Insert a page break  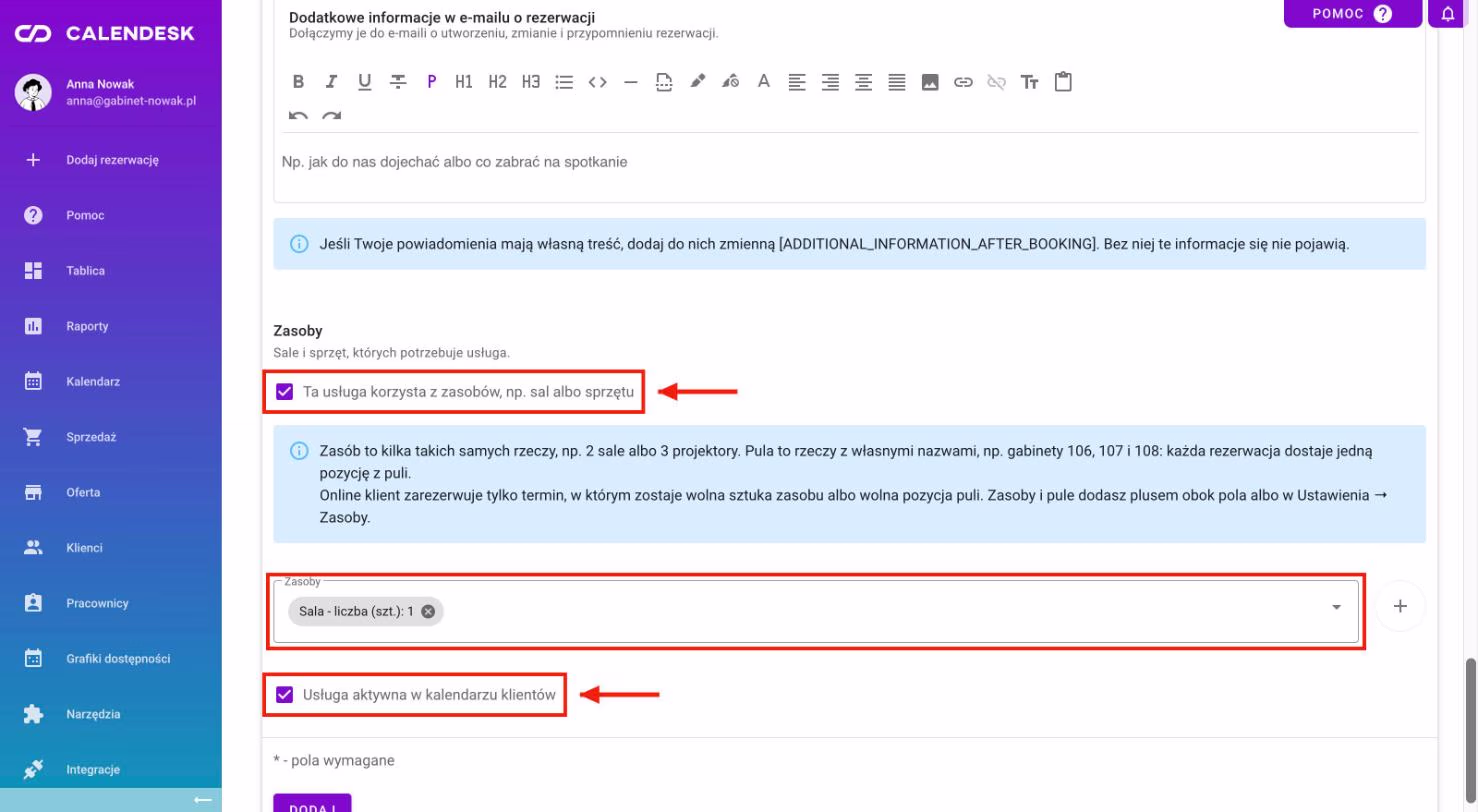(x=664, y=82)
